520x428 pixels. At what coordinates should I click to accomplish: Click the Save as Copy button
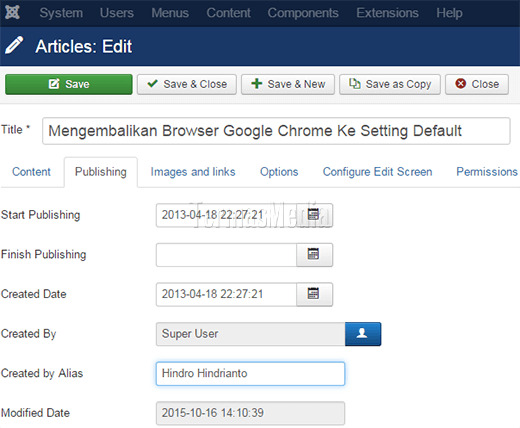390,84
